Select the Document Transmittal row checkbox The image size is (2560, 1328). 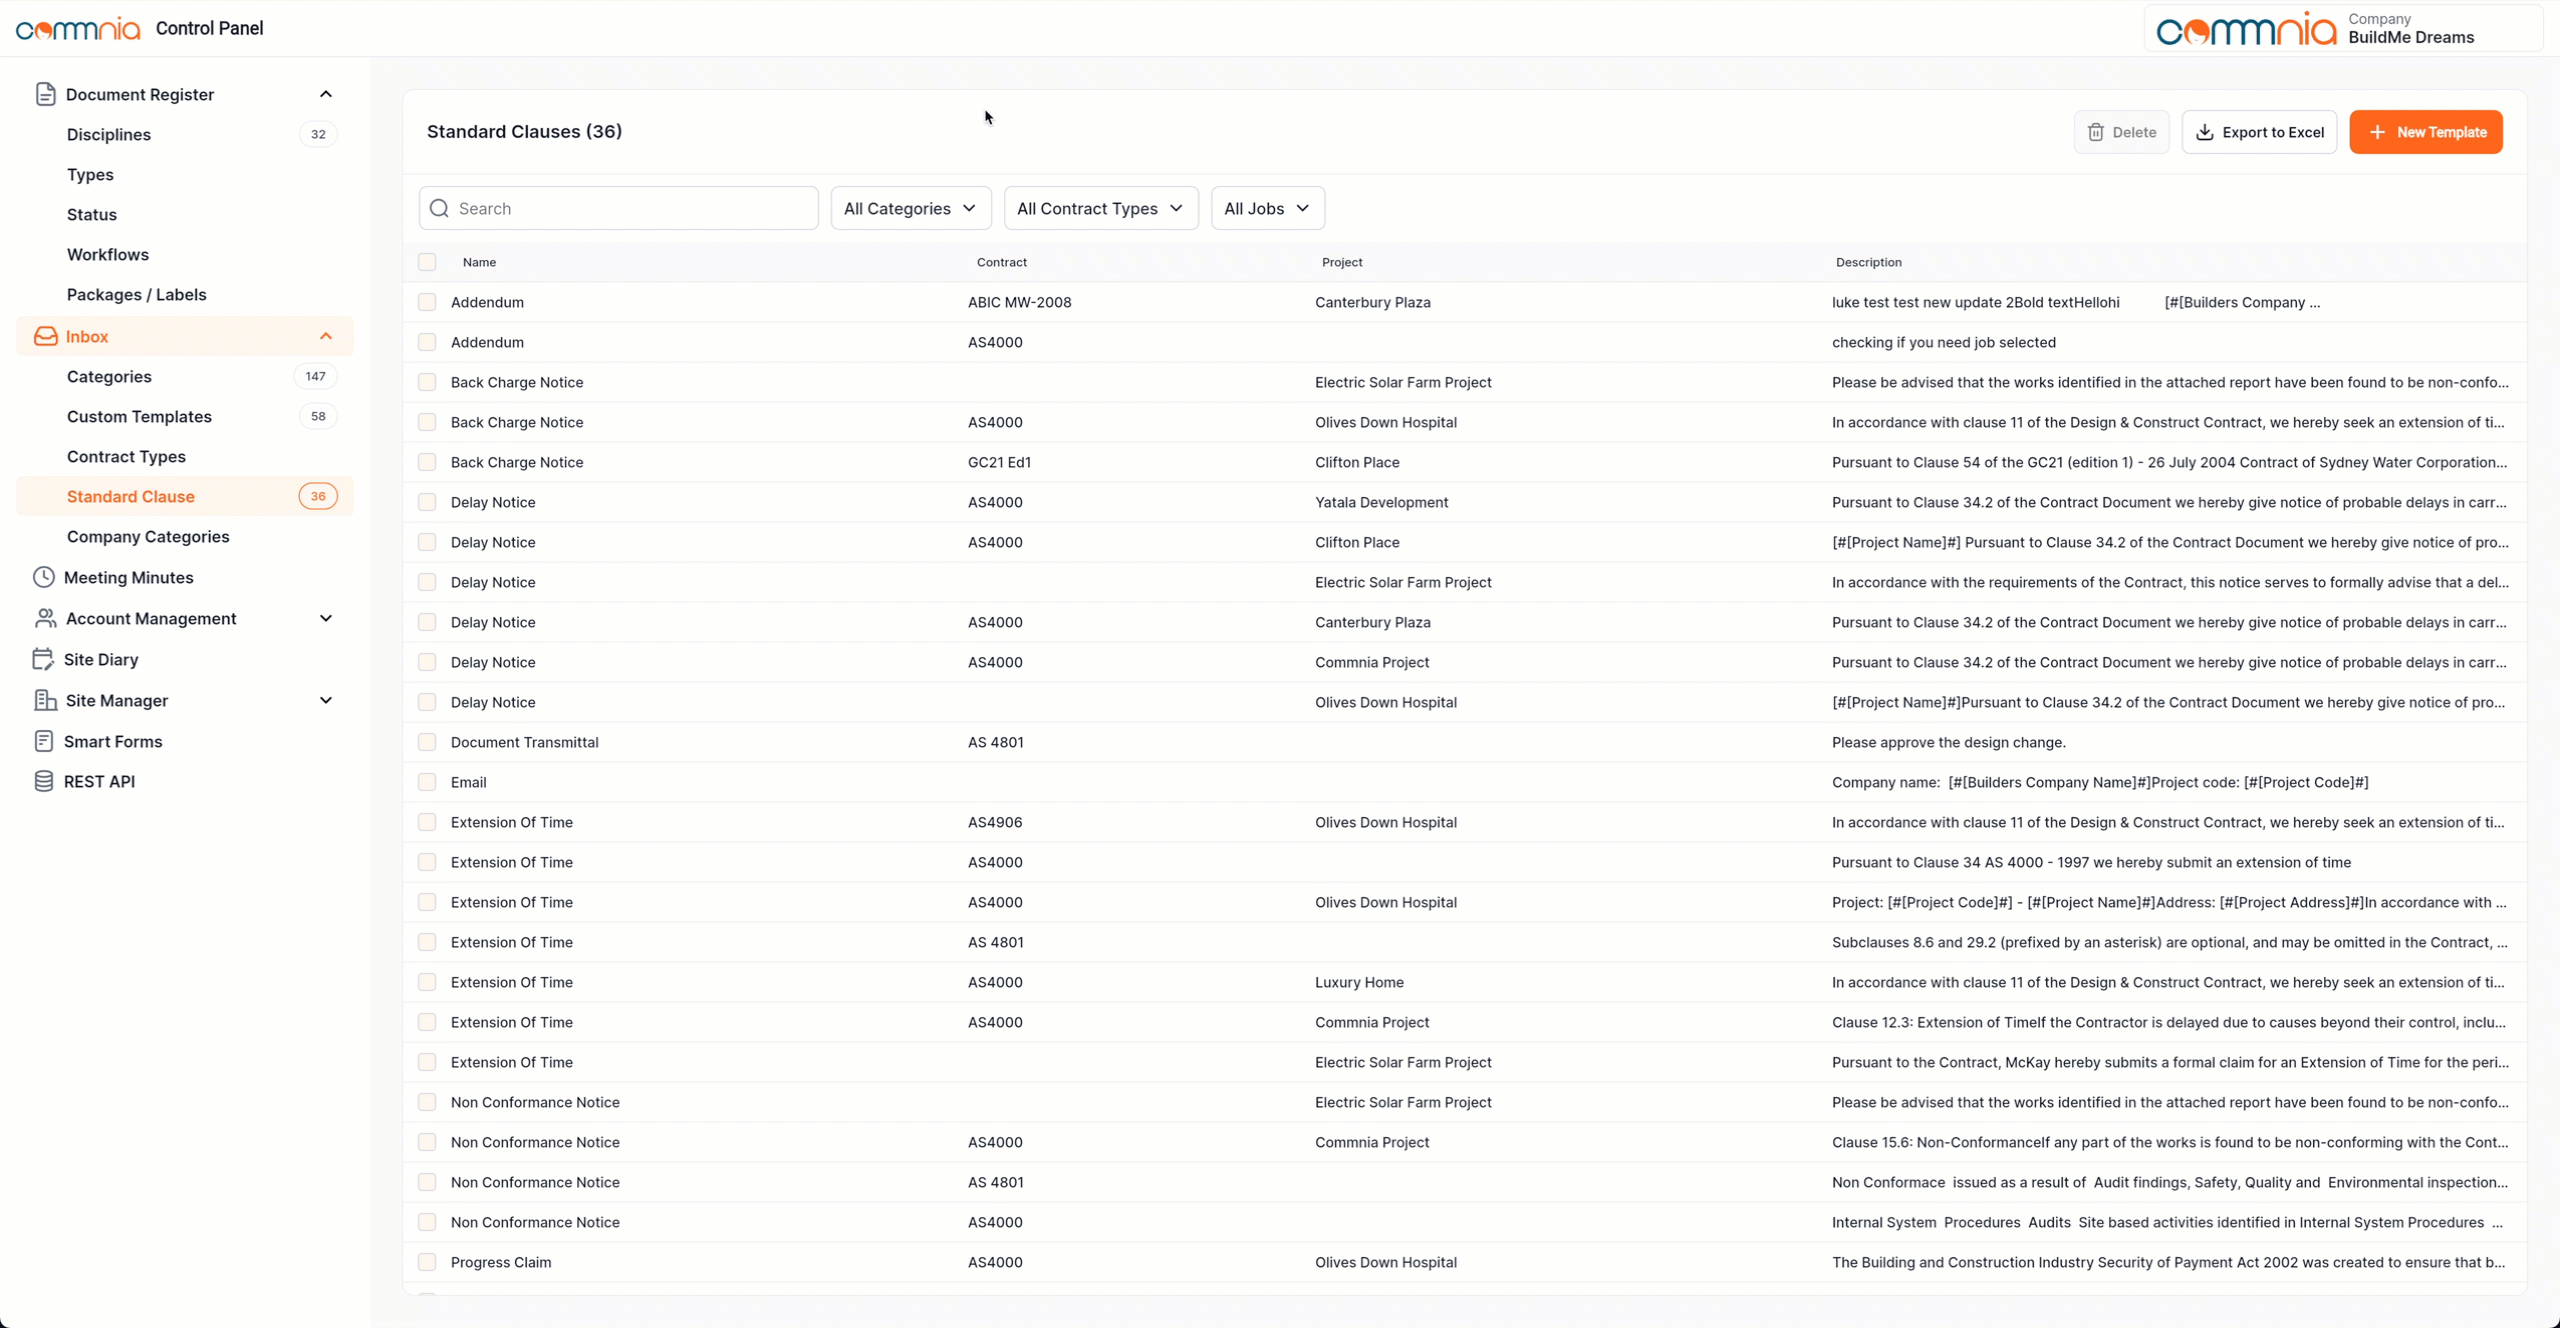point(427,742)
